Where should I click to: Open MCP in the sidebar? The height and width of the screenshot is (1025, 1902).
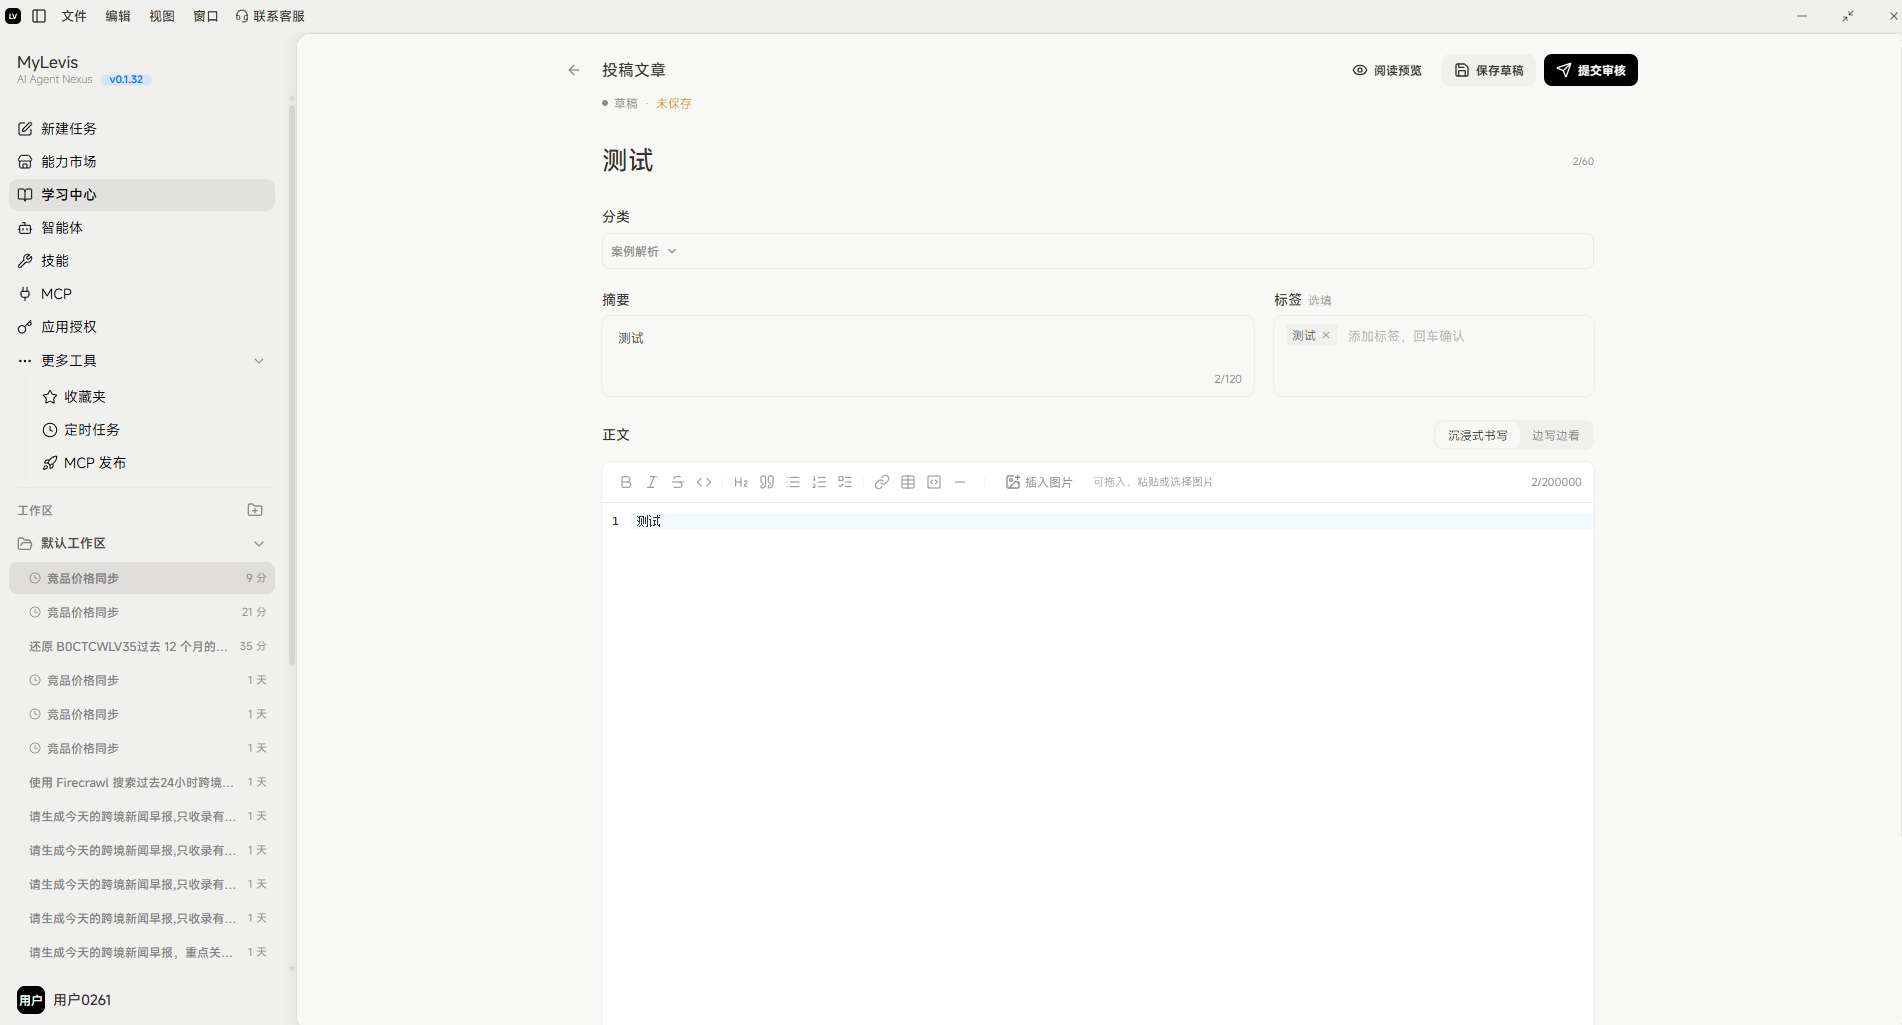(142, 294)
